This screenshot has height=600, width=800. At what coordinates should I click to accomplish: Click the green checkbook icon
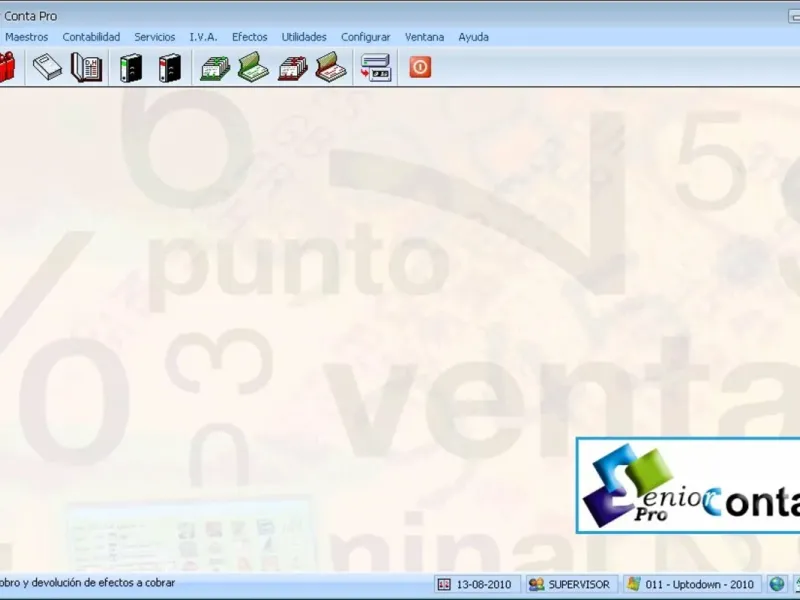tap(253, 67)
